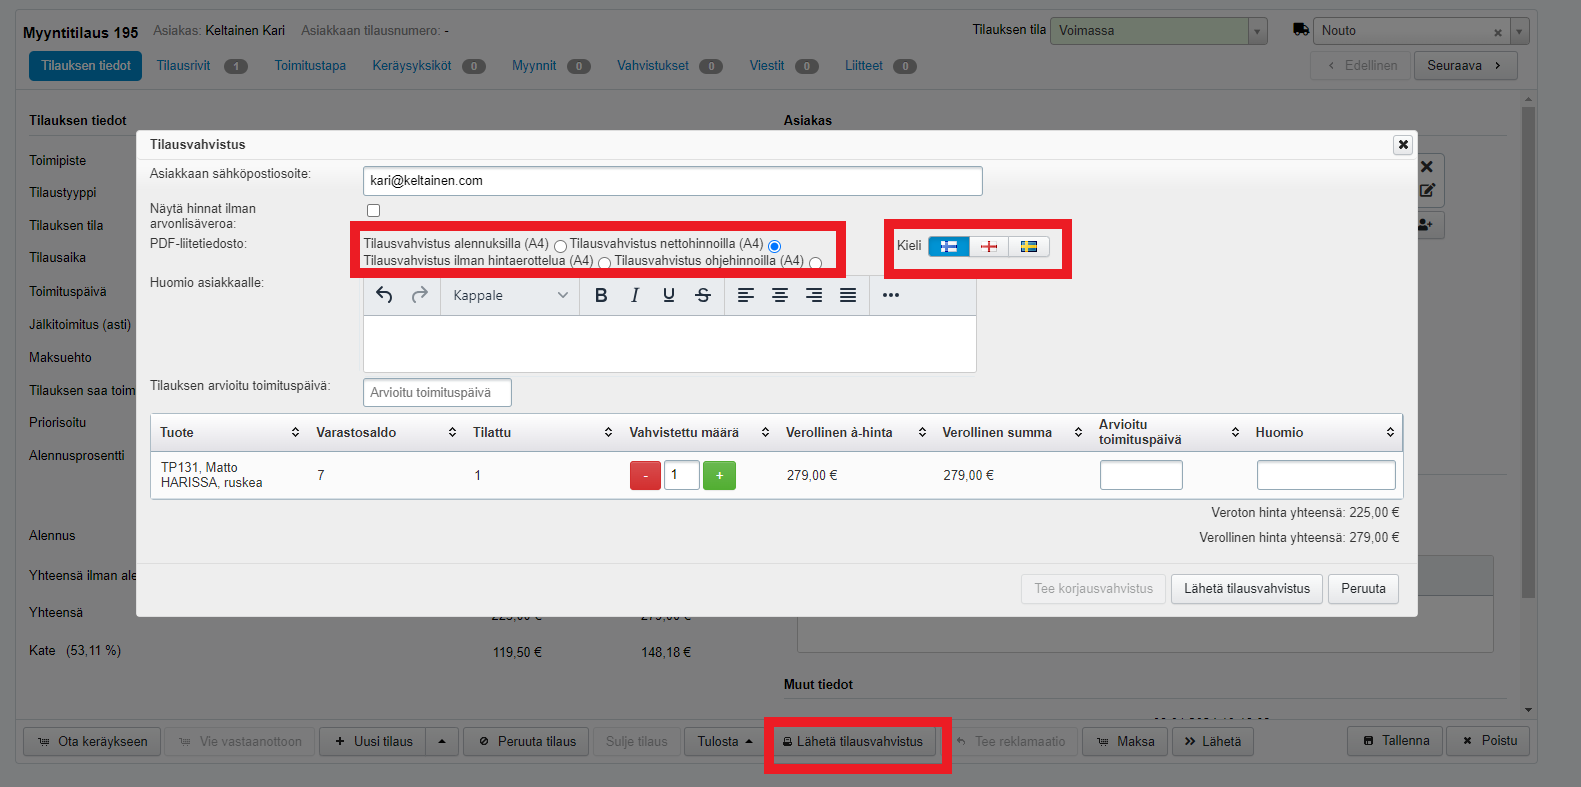Expand the Tulosta print menu

tap(725, 742)
